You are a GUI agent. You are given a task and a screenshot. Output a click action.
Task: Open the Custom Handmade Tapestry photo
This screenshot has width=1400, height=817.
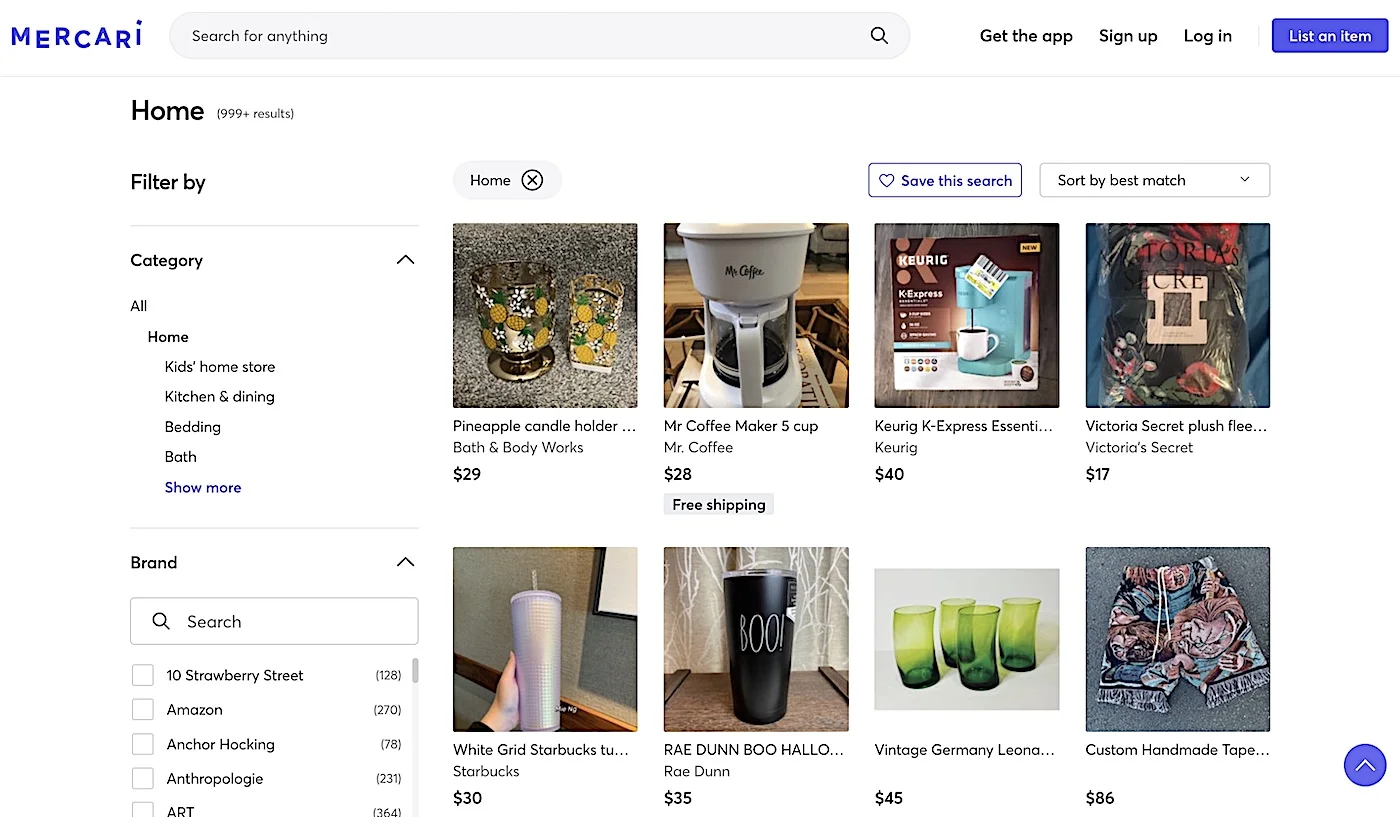coord(1178,639)
